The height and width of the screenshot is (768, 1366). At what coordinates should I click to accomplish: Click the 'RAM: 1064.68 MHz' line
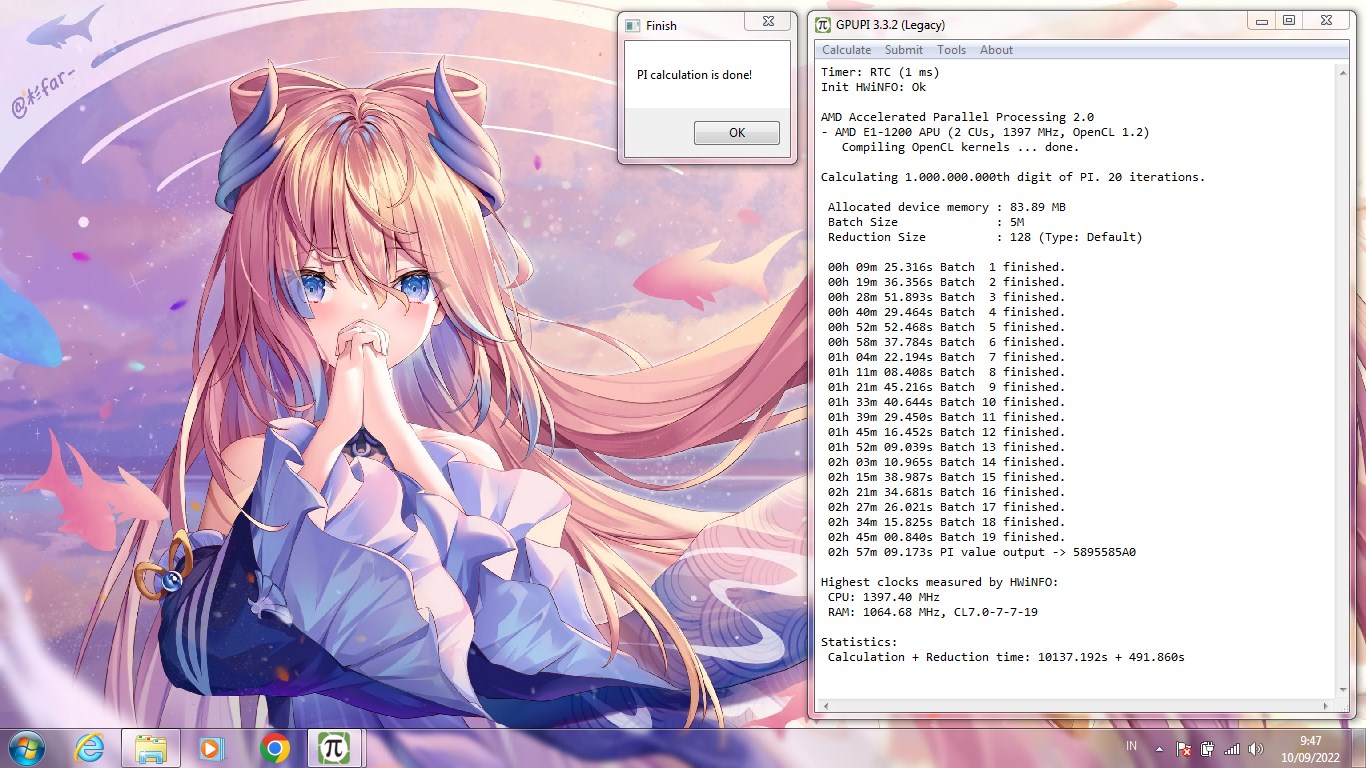pos(932,612)
